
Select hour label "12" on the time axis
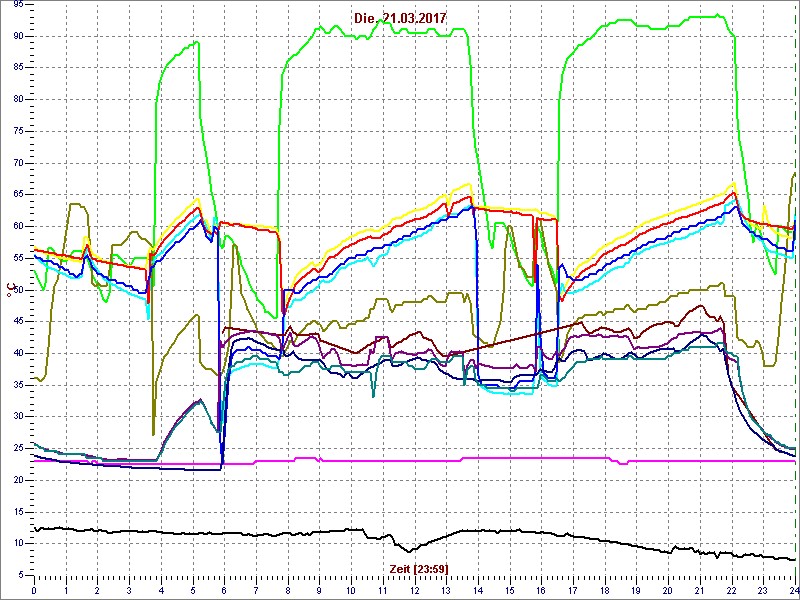pyautogui.click(x=414, y=589)
